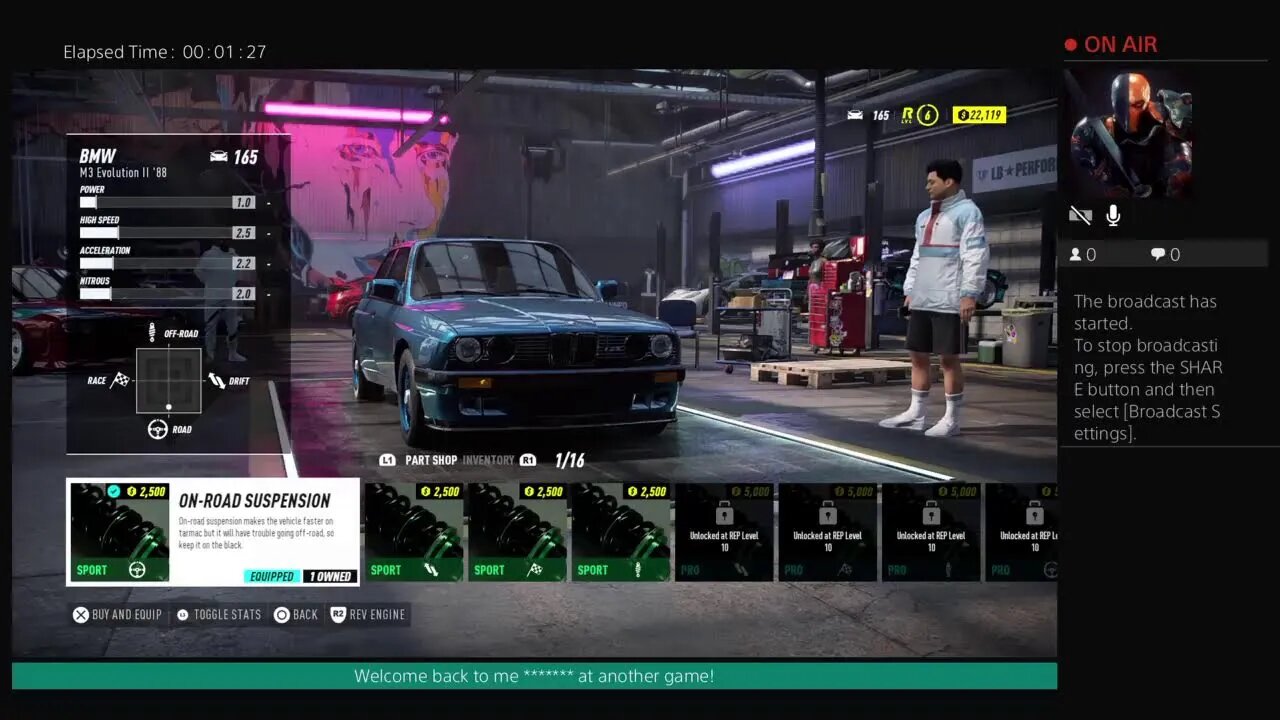1280x720 pixels.
Task: Click the blue equipped checkmark on first card
Action: tap(114, 491)
